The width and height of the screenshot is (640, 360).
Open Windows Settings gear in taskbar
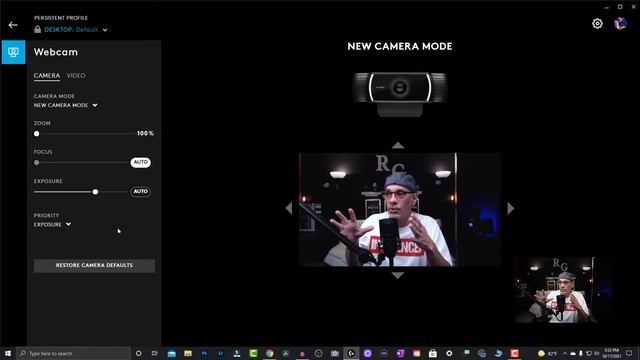coord(449,353)
